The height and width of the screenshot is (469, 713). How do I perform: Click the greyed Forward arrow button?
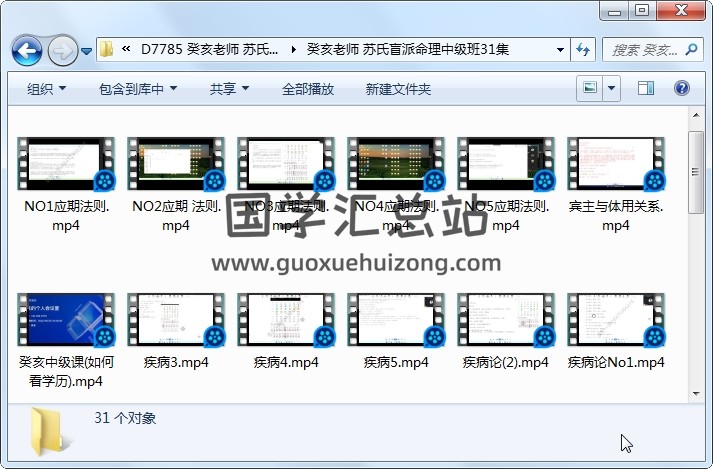pyautogui.click(x=62, y=50)
